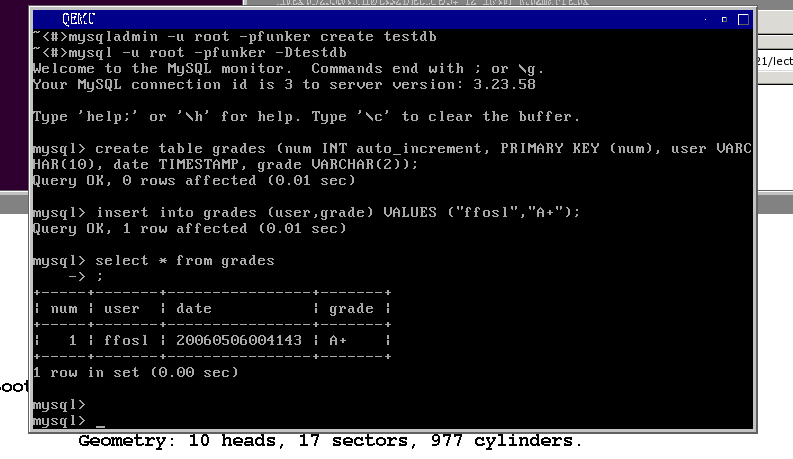Click the 'create table grades' command line
The image size is (793, 459).
click(392, 149)
